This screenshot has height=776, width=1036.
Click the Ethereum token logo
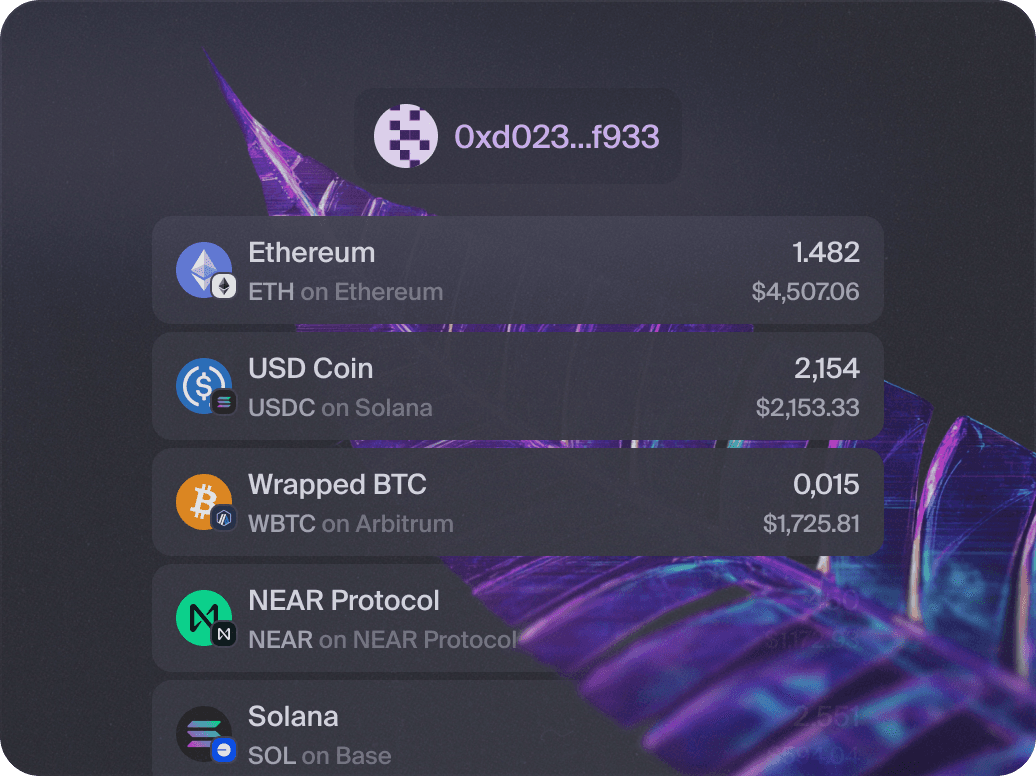pos(204,270)
